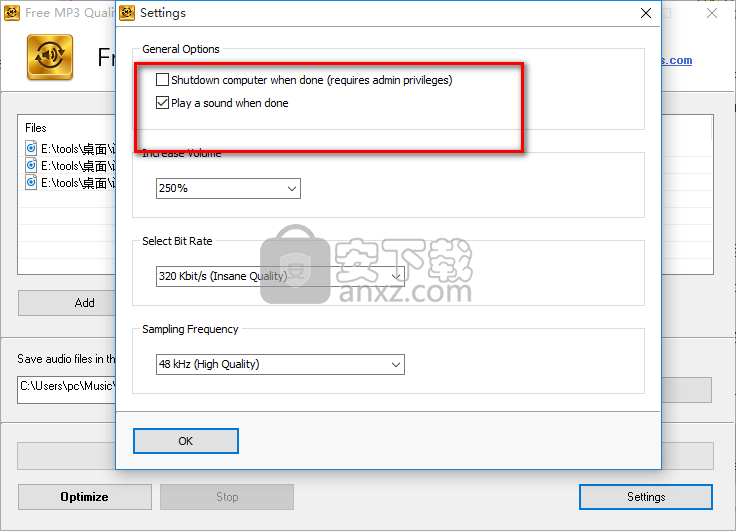Click the 48 kHz (High Quality) text

coord(209,364)
